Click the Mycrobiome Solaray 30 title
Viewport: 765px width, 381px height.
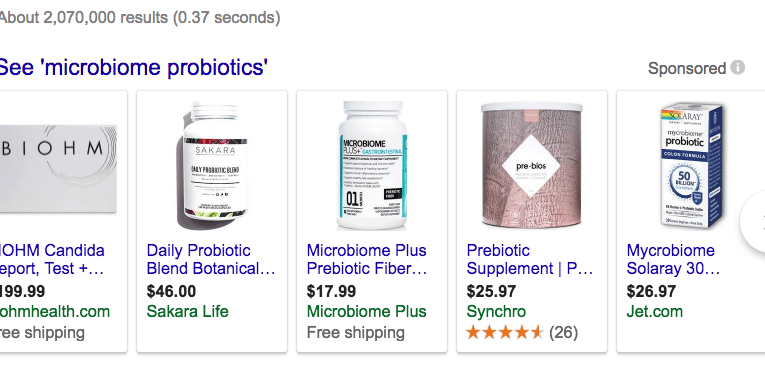(673, 260)
